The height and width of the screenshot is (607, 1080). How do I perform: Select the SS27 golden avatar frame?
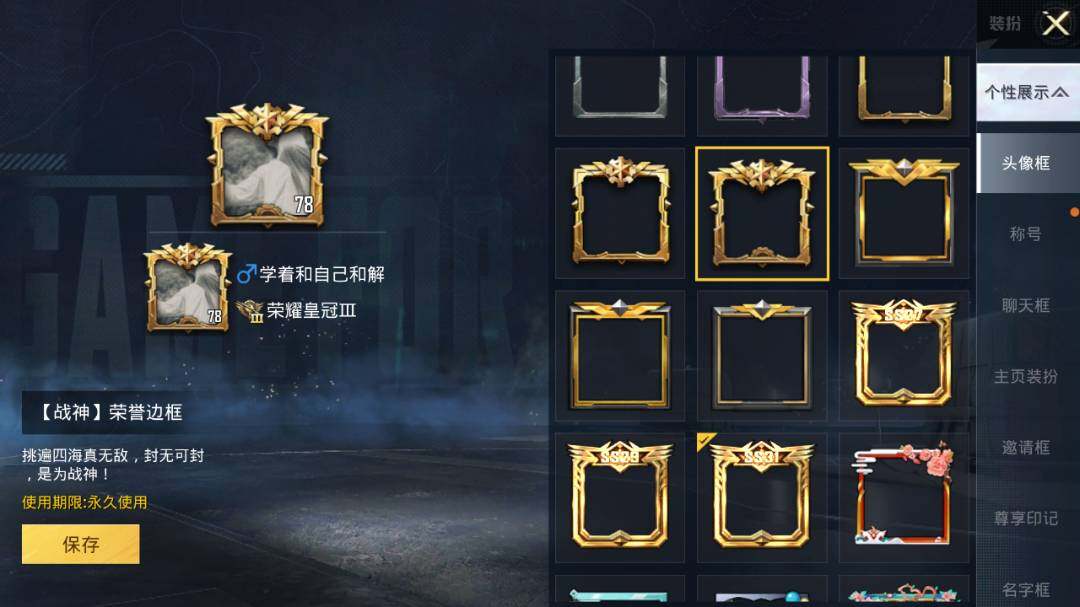click(x=904, y=355)
